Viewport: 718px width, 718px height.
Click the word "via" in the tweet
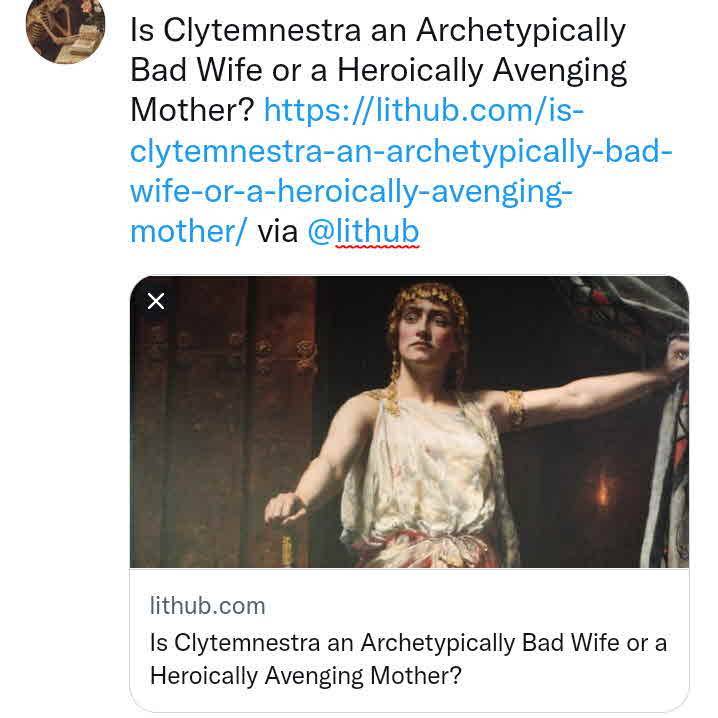tap(278, 232)
